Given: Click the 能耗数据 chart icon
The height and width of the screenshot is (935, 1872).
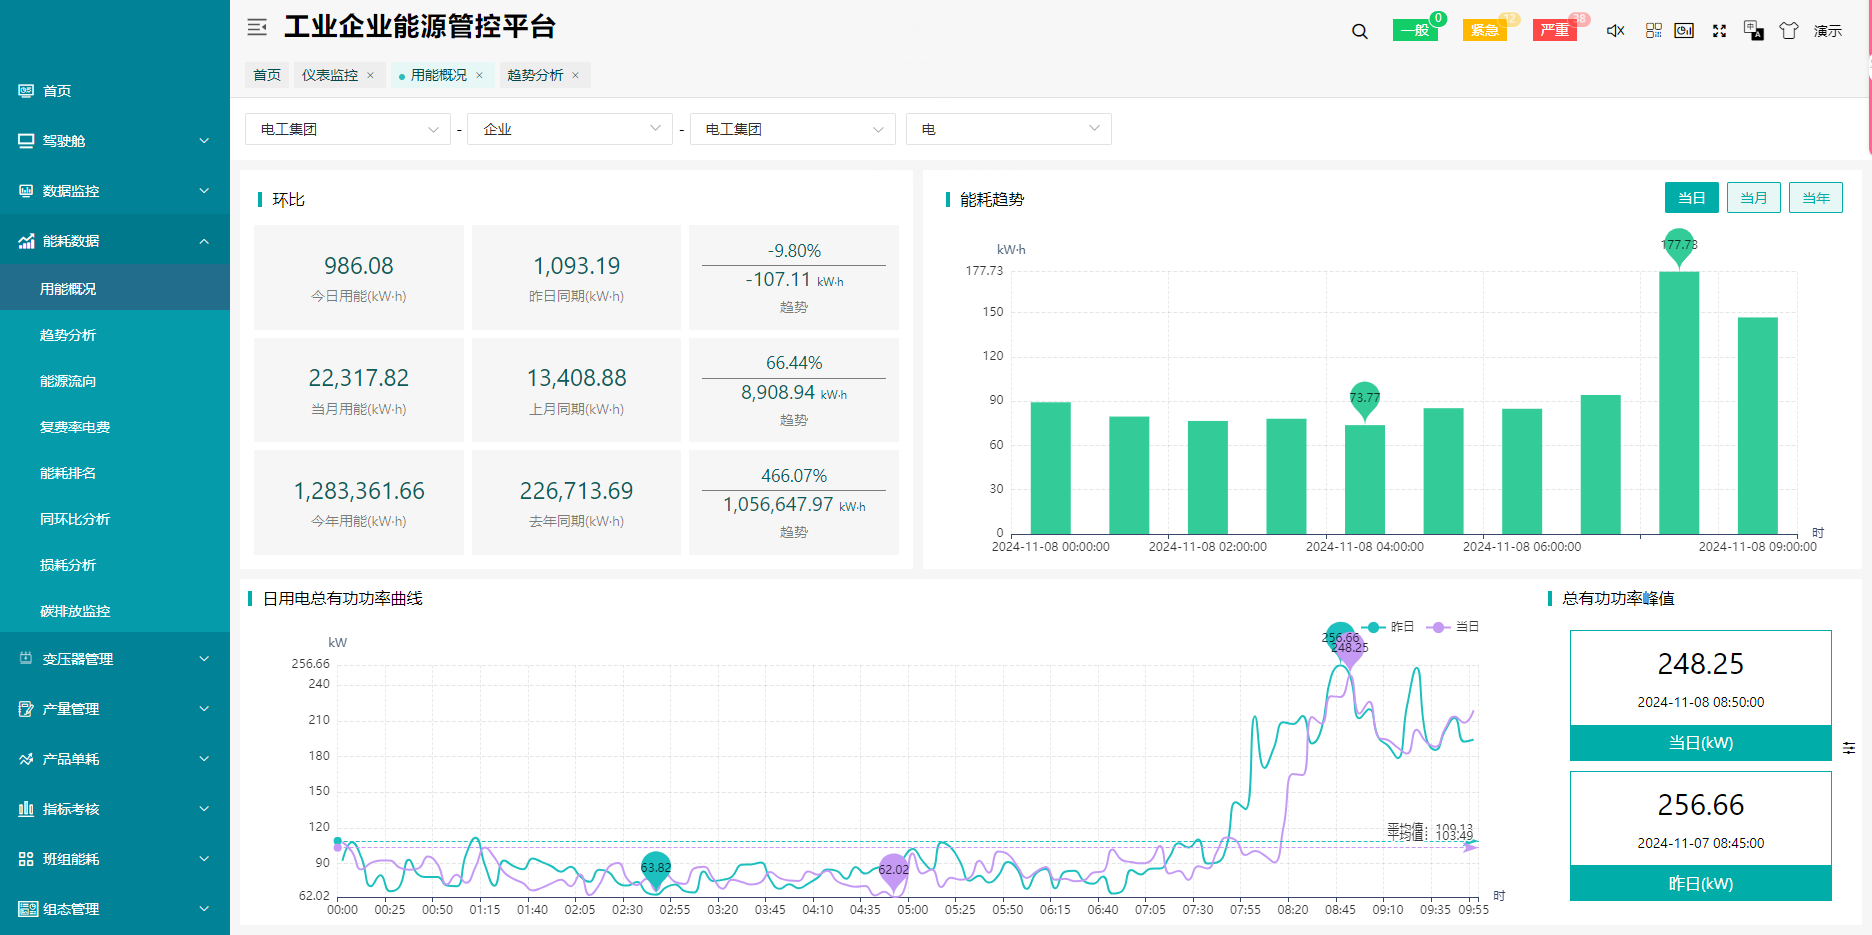Looking at the screenshot, I should pos(26,241).
